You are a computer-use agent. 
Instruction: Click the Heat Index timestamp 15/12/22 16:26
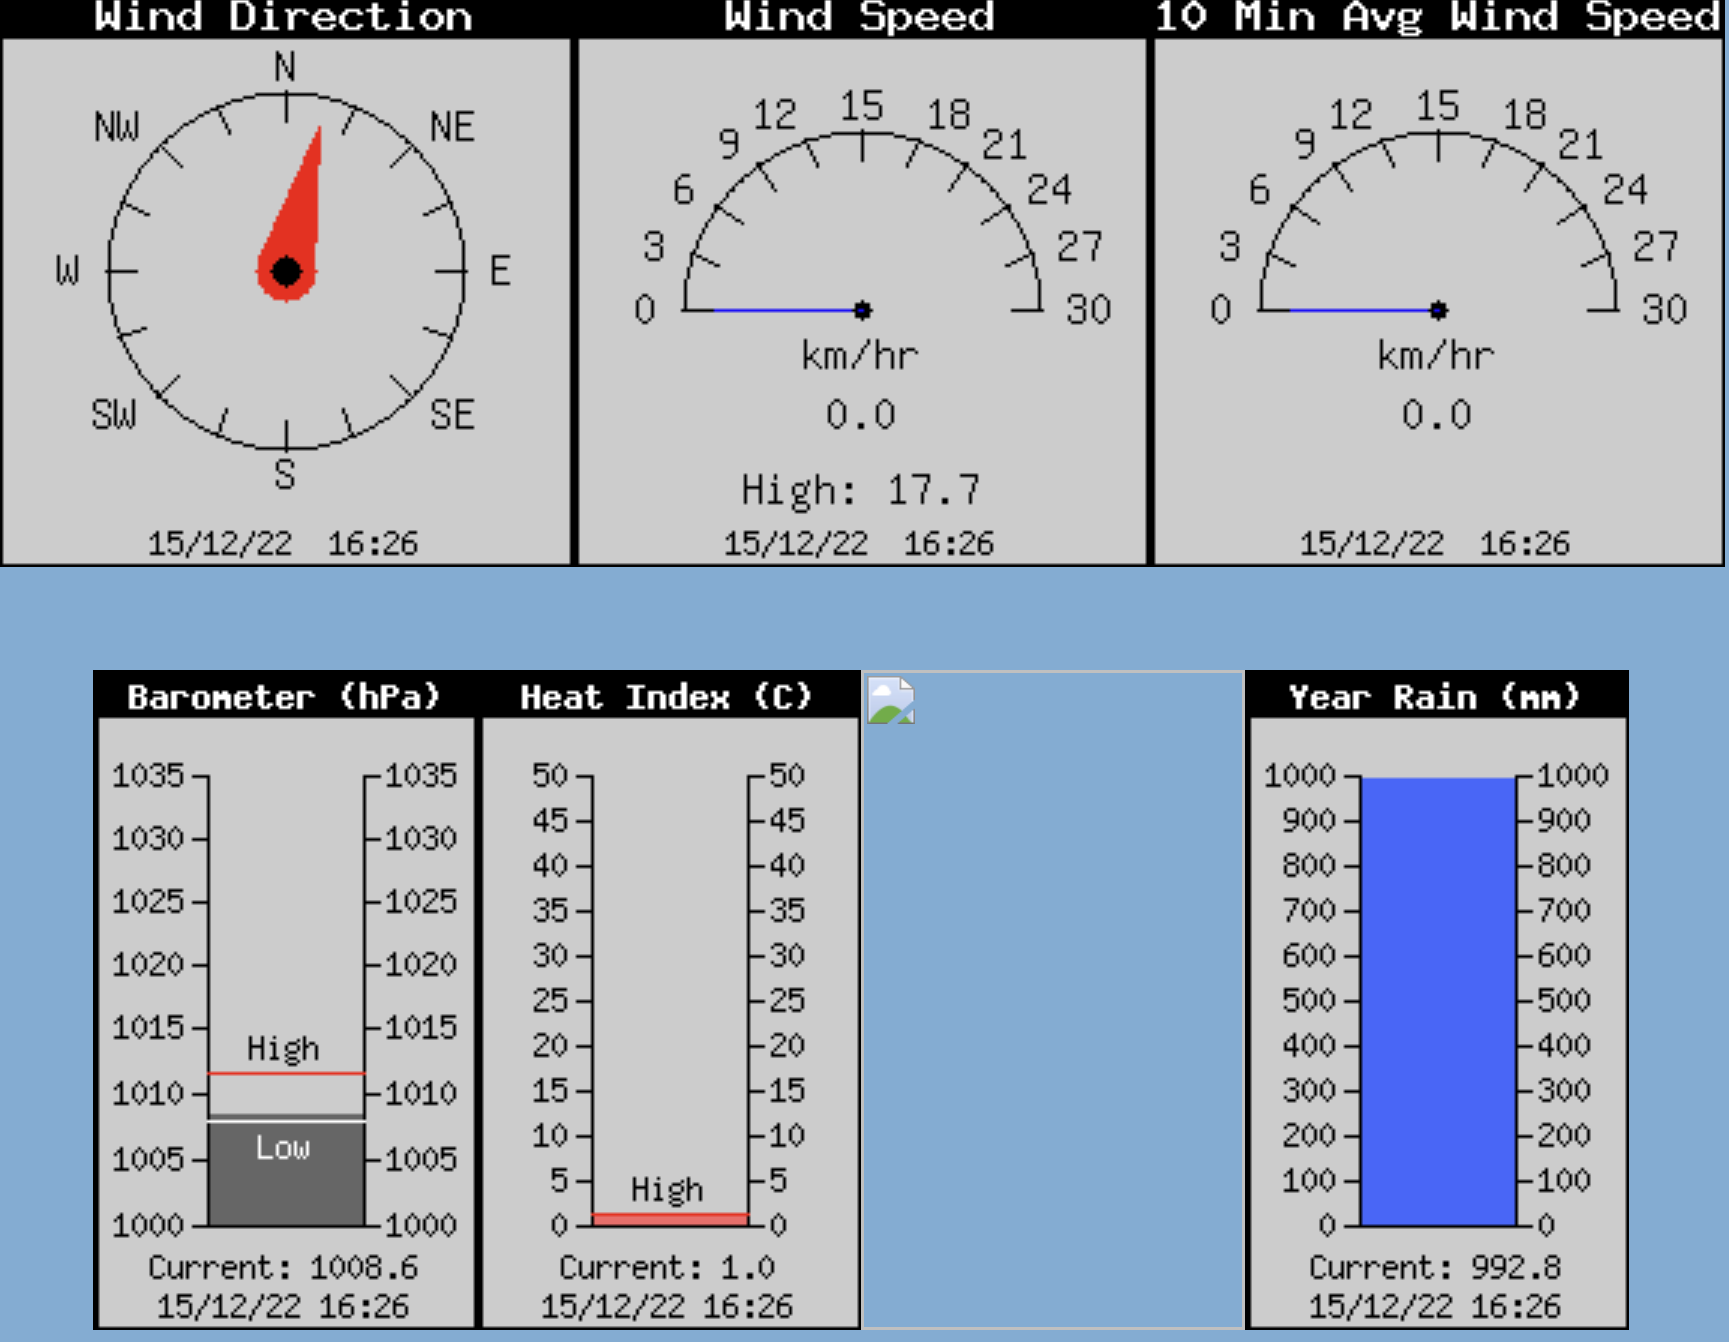tap(667, 1306)
